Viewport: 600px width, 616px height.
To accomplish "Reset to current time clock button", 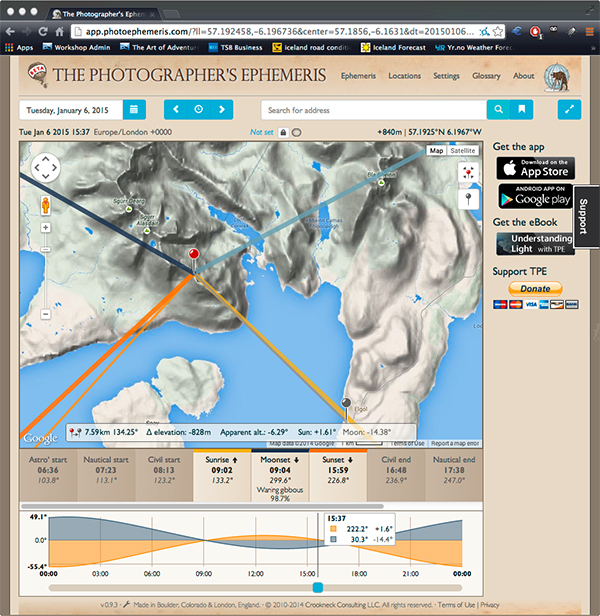I will [x=198, y=110].
